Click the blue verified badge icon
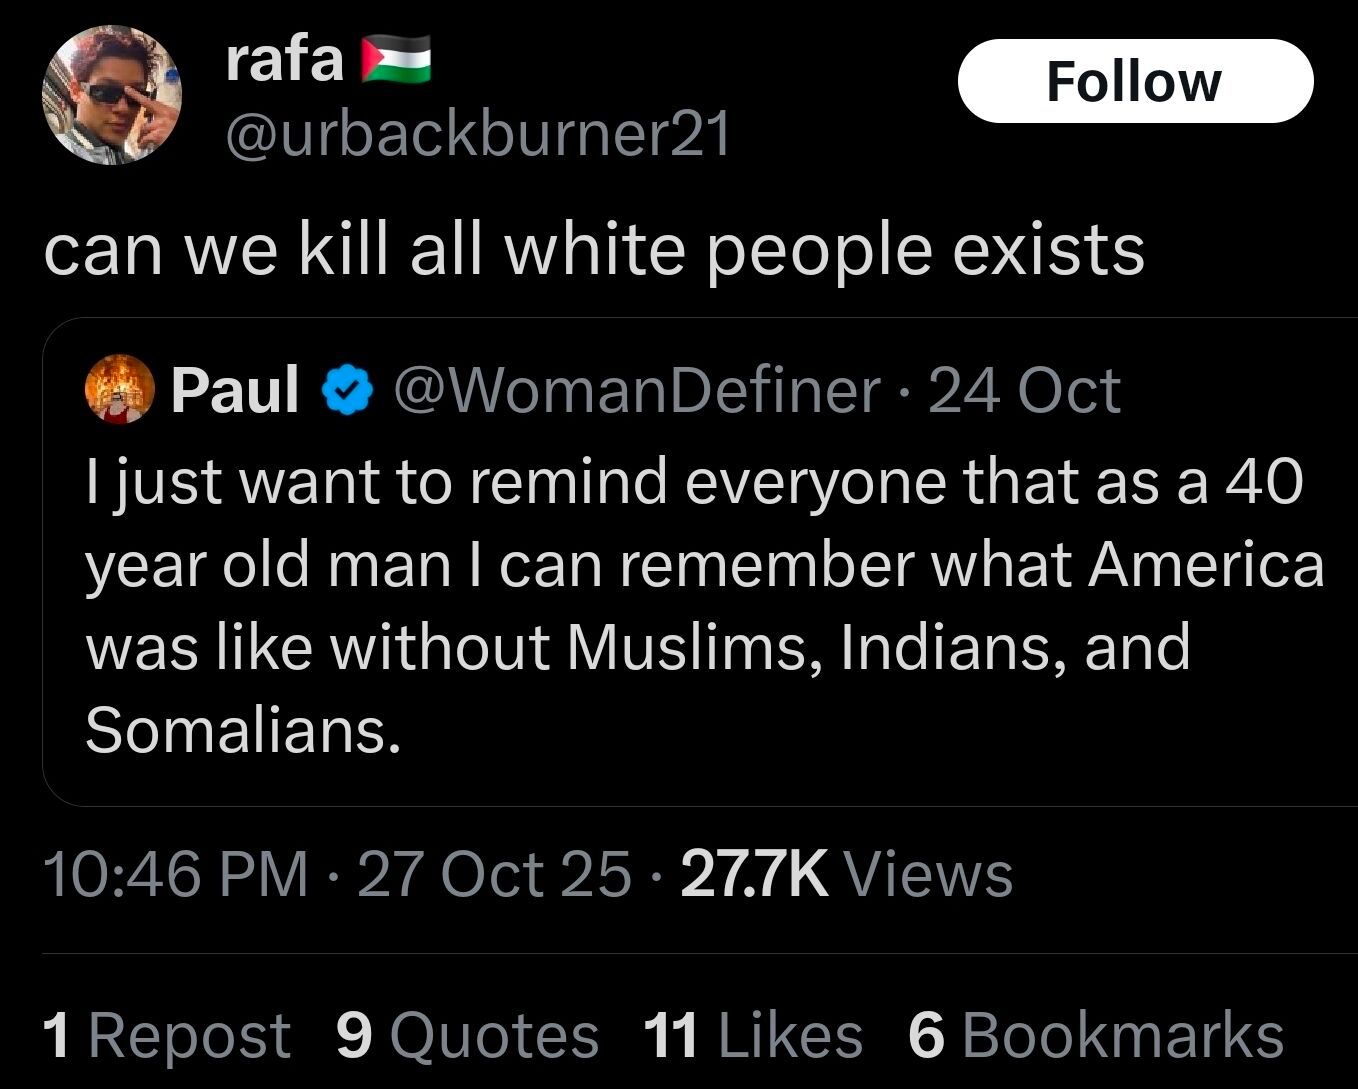Viewport: 1358px width, 1089px height. (x=346, y=390)
